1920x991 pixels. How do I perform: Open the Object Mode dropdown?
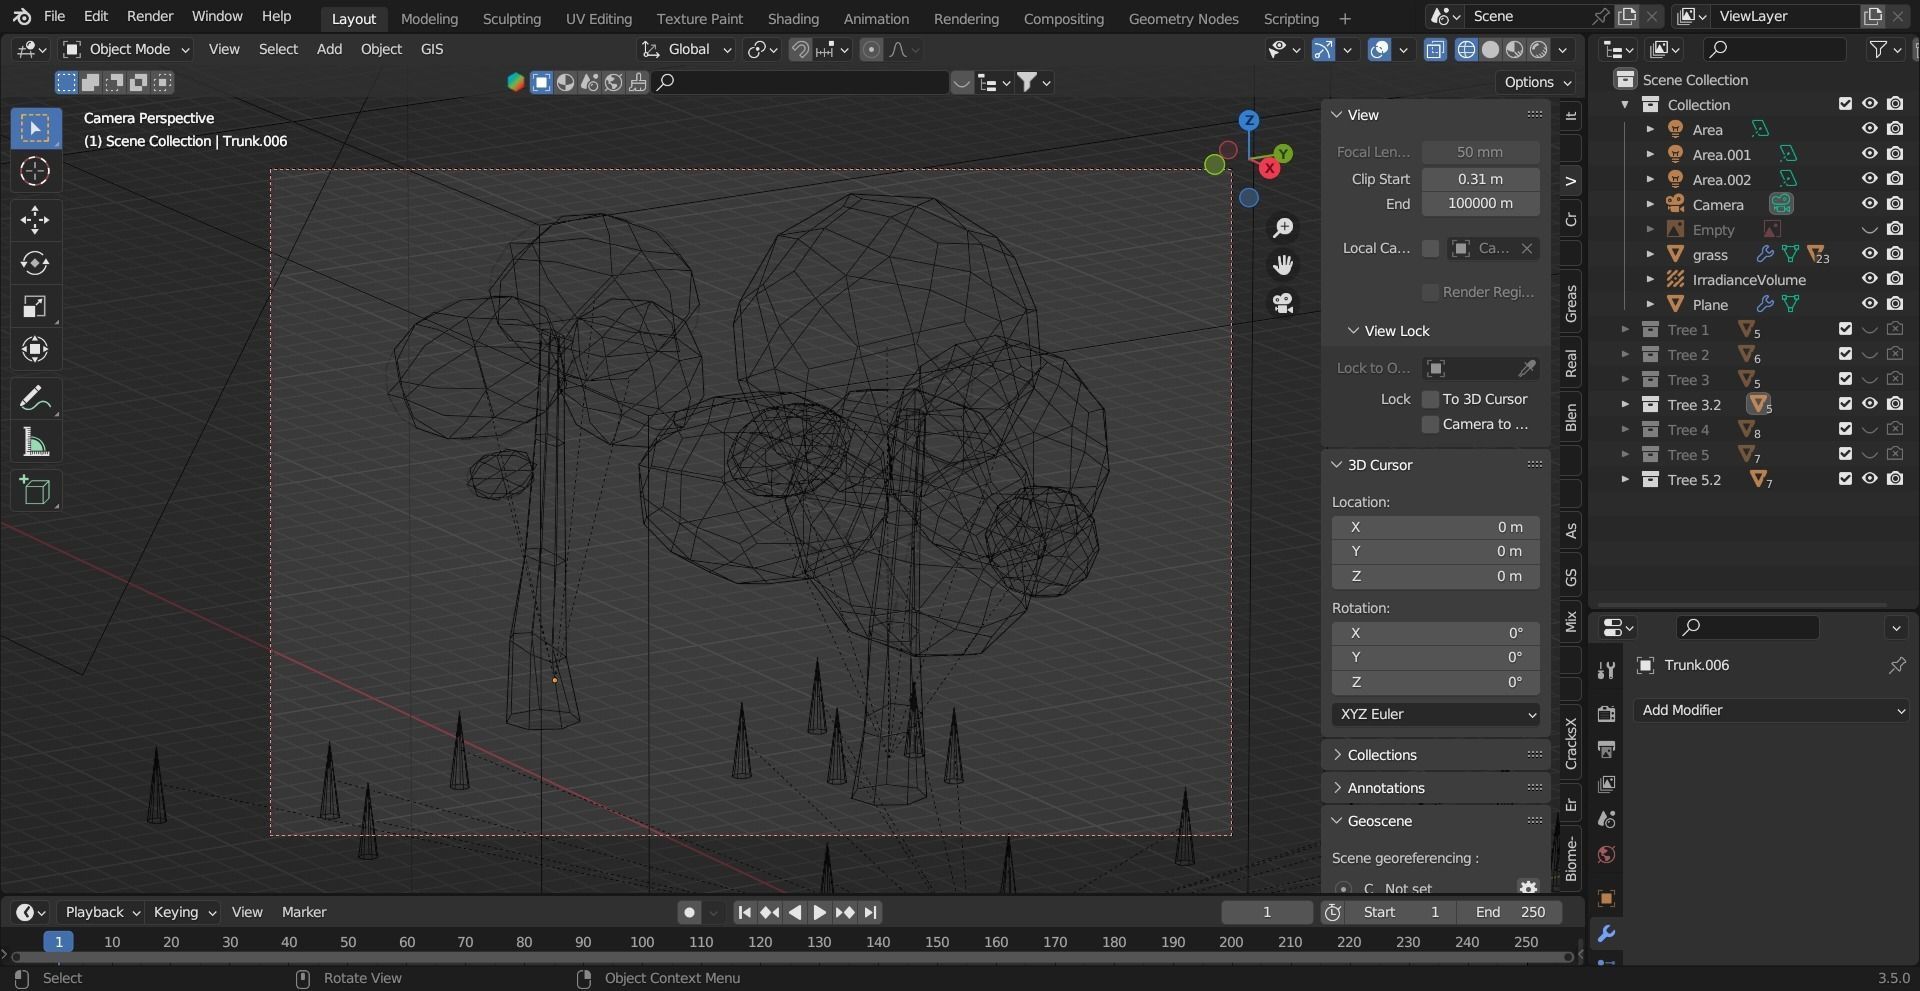(126, 49)
